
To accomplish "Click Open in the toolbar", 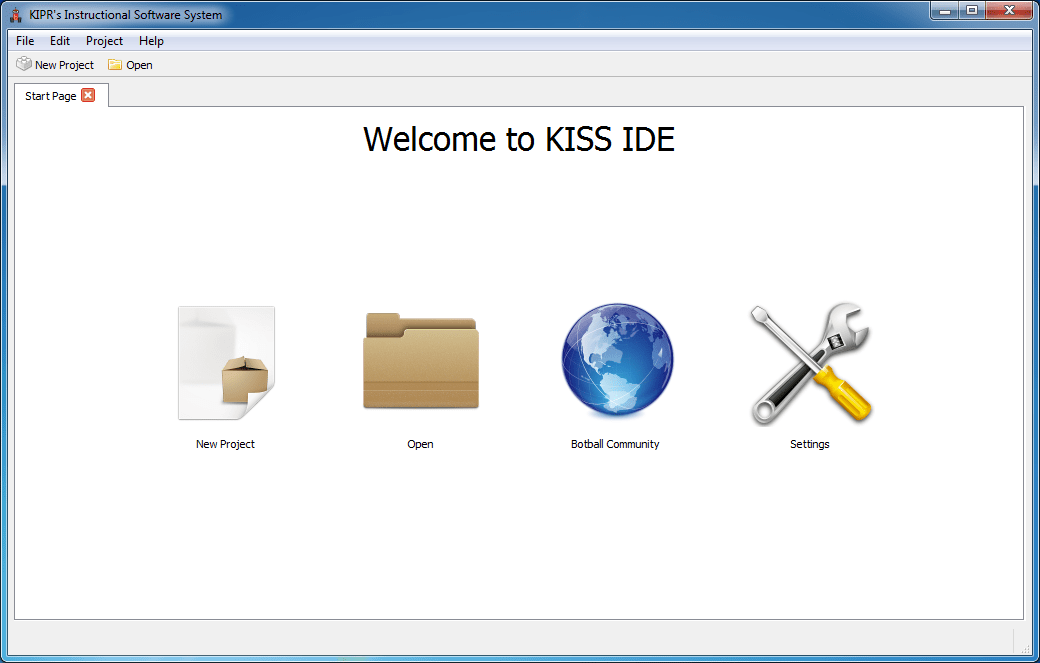I will click(x=131, y=64).
